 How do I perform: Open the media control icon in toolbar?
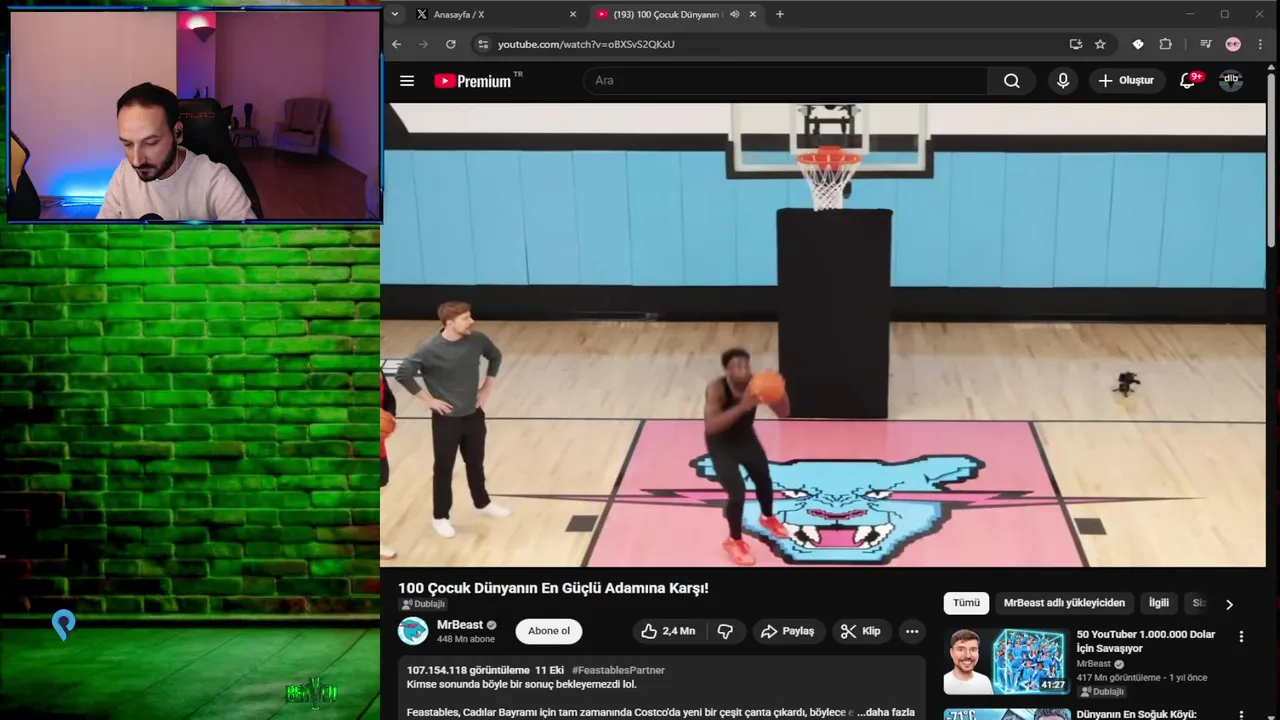1206,44
